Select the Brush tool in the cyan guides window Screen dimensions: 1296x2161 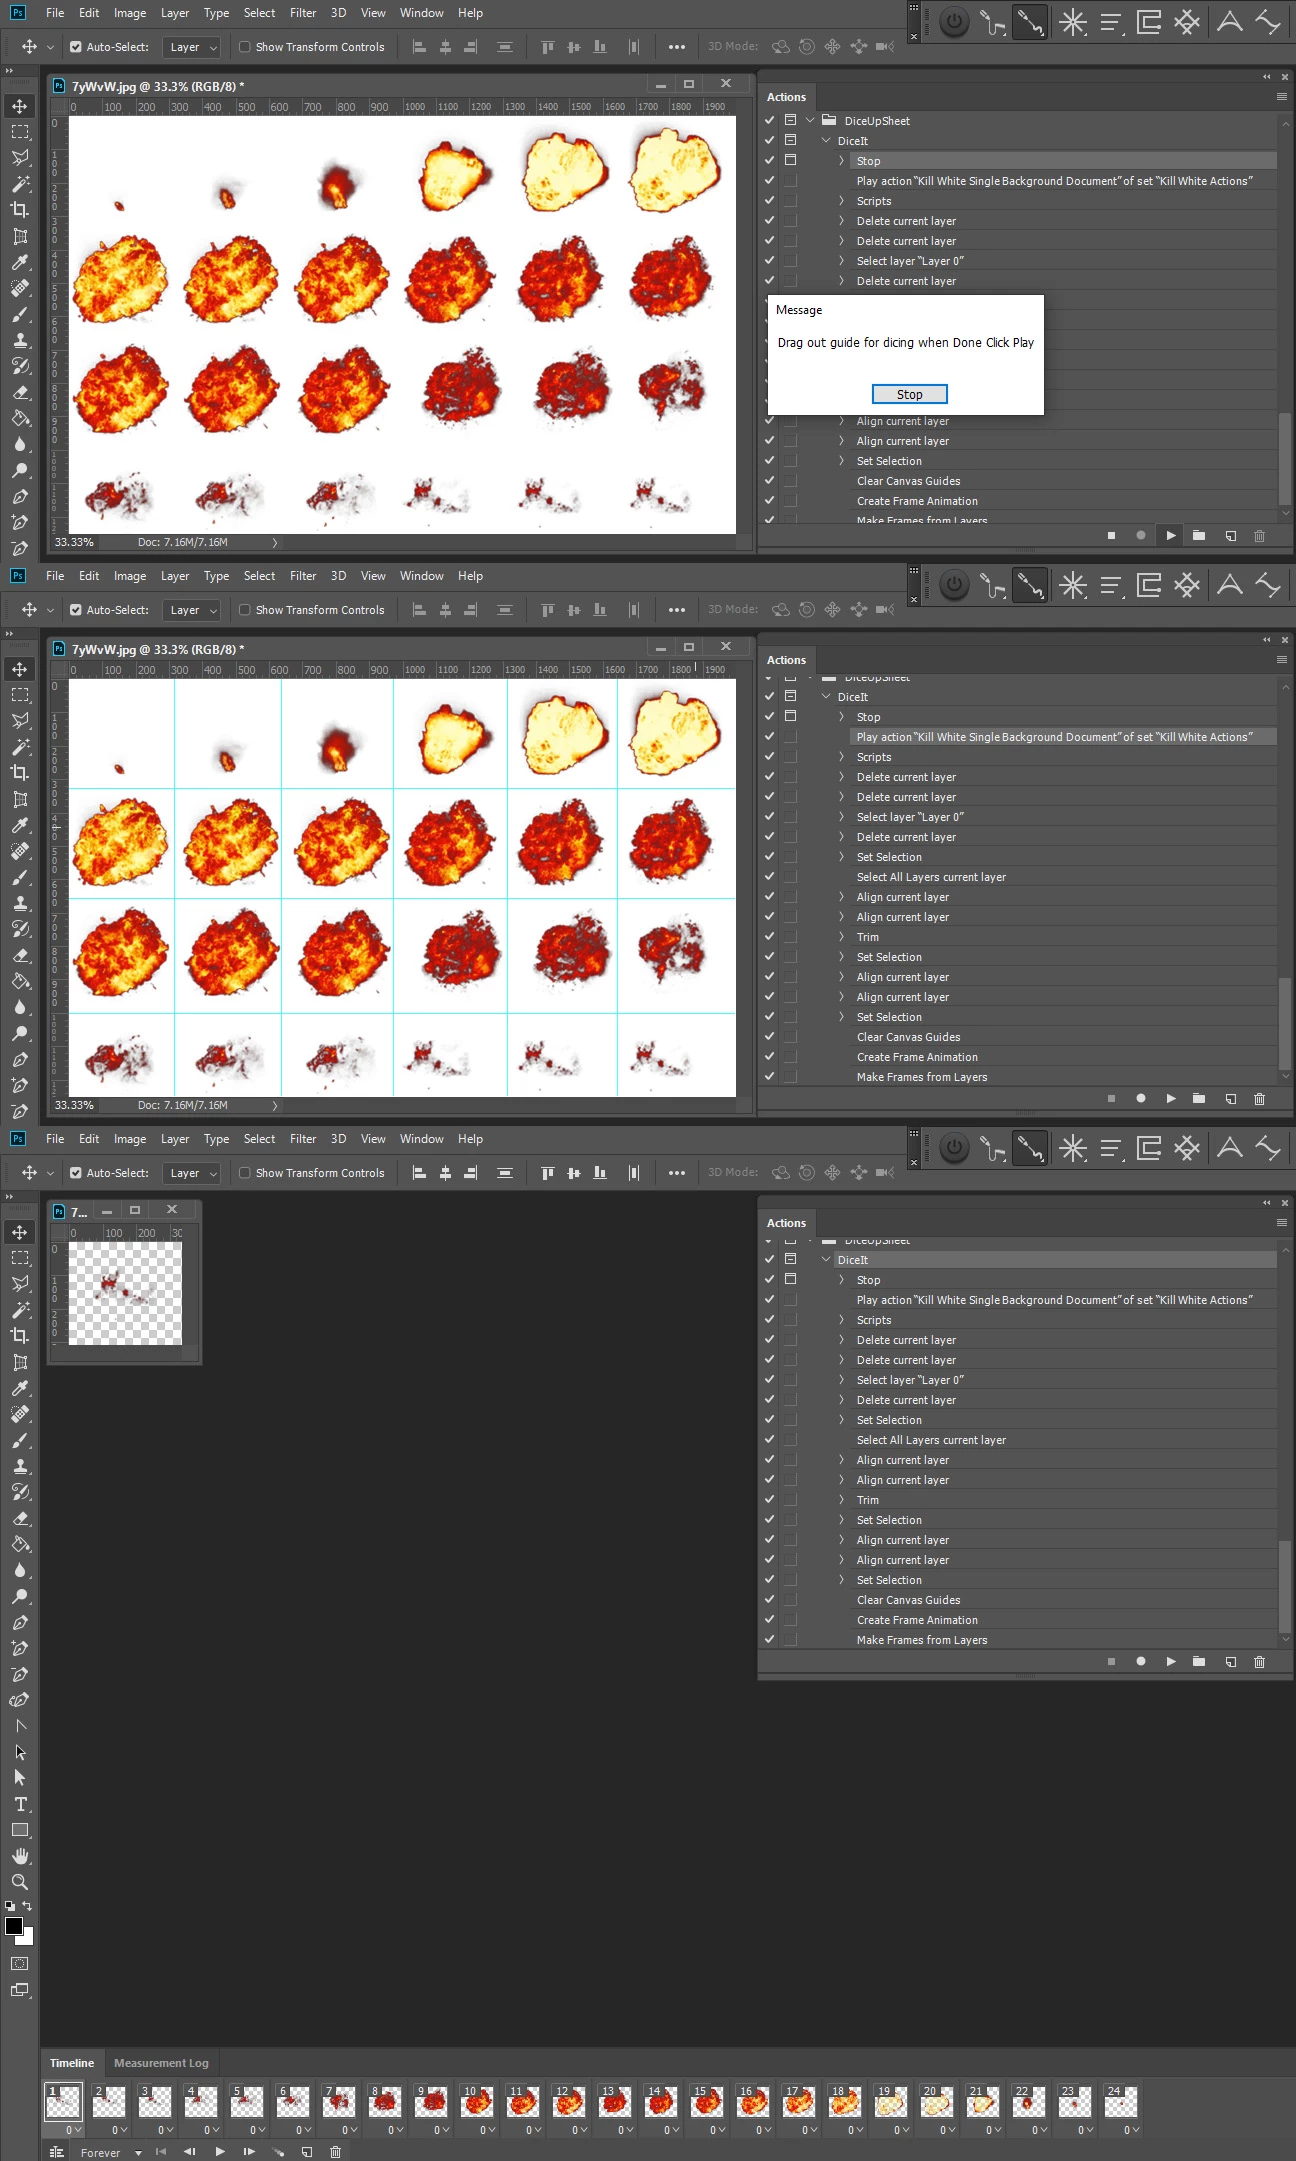pos(20,877)
